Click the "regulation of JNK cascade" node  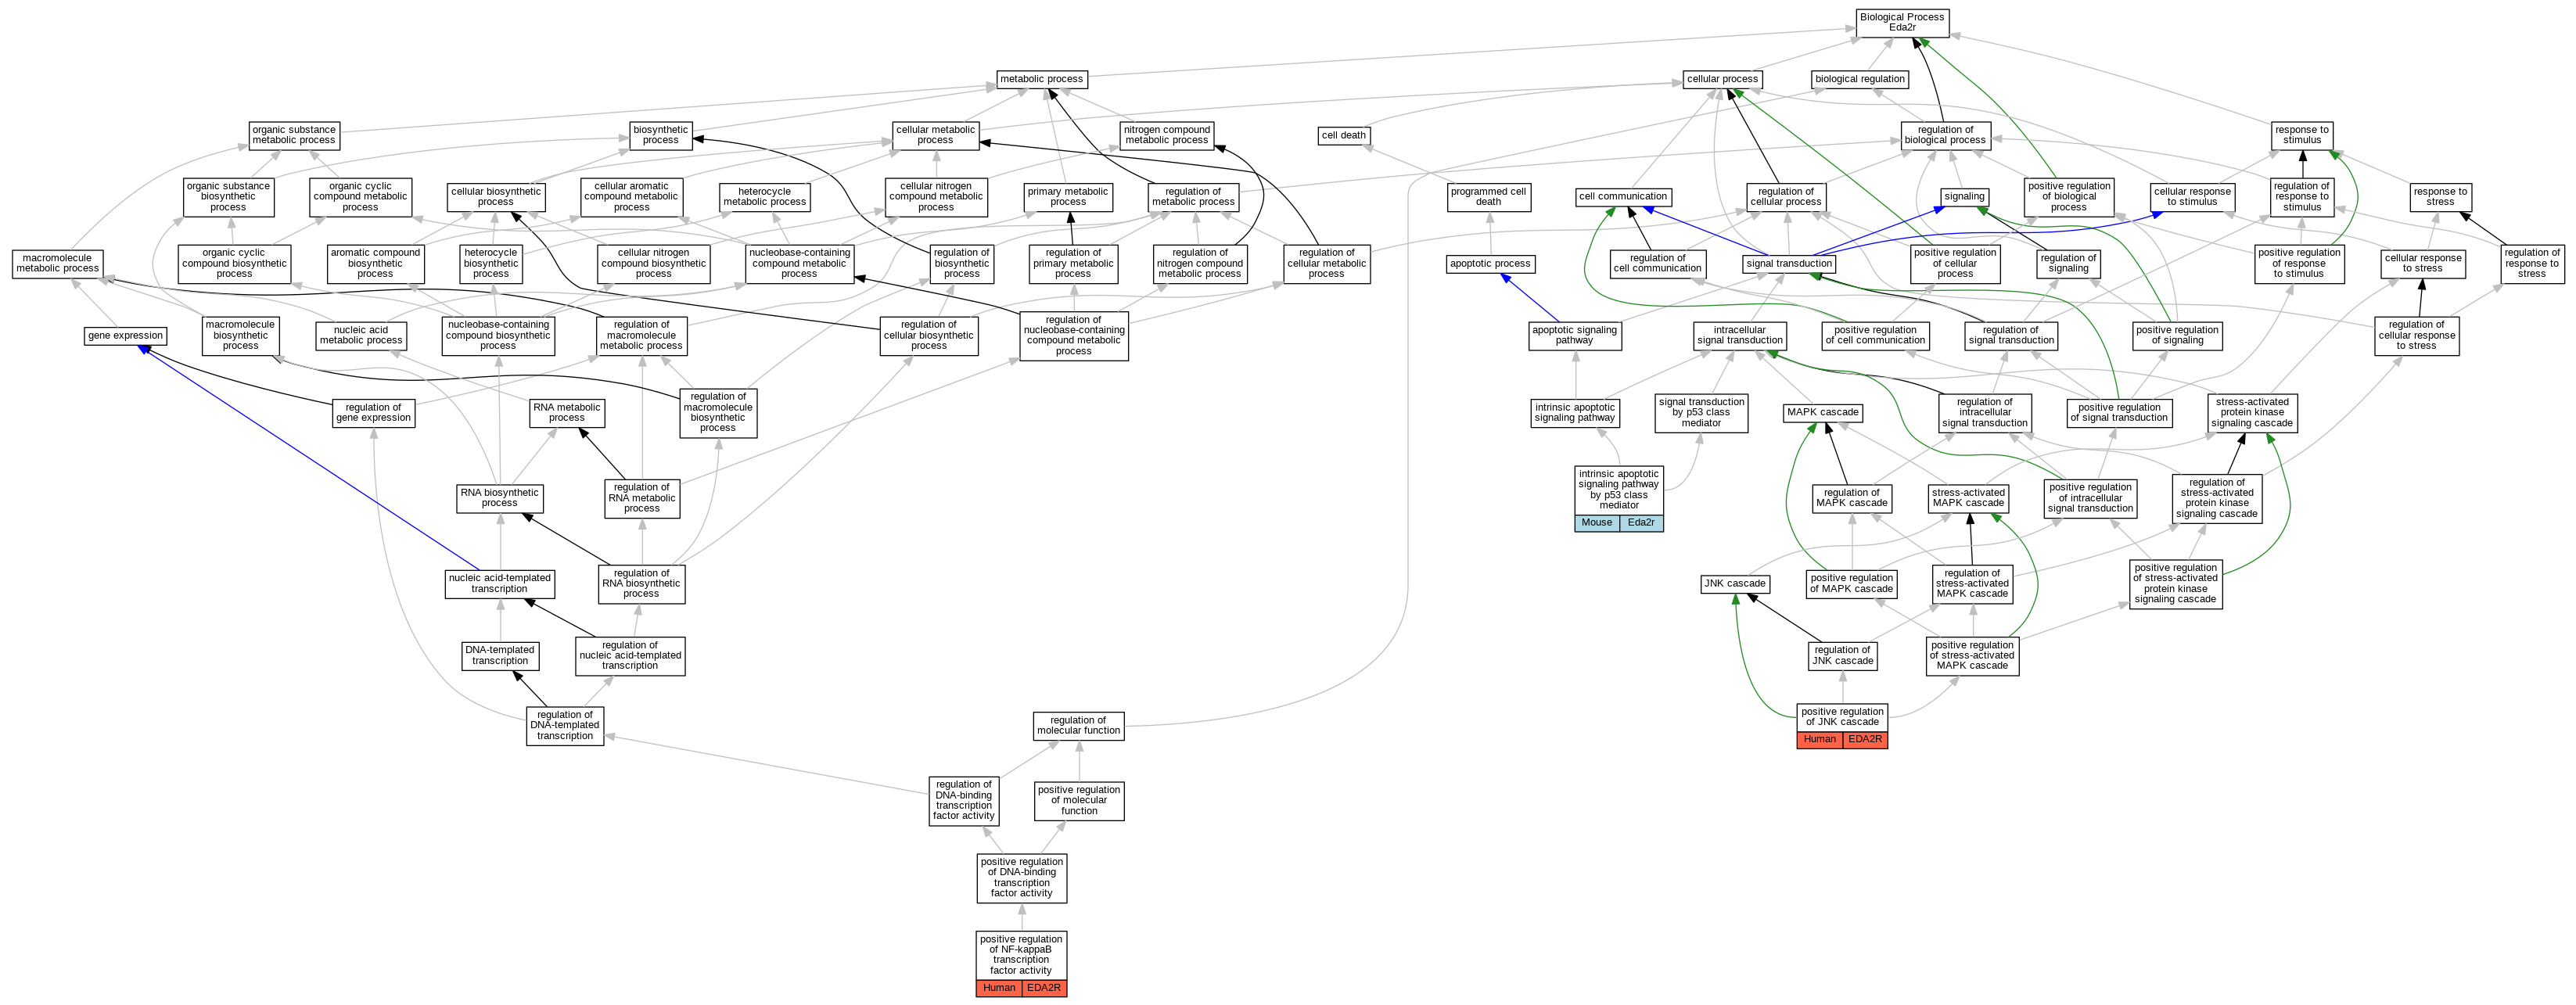[1842, 656]
